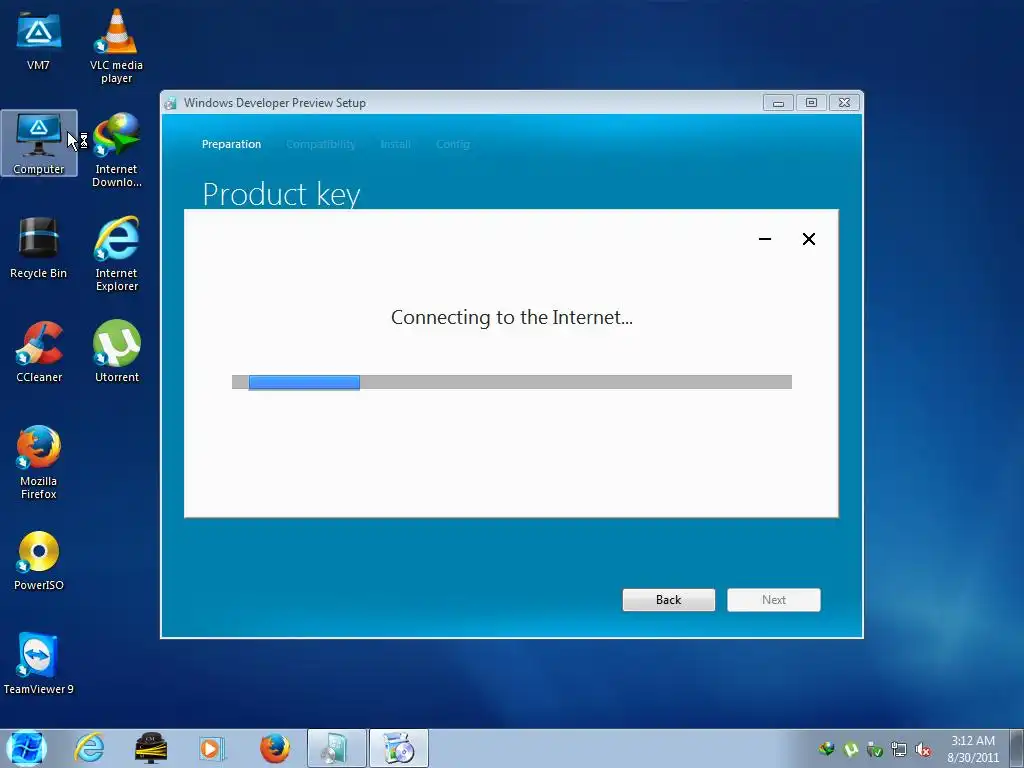Screen dimensions: 1024x768
Task: Click the connection progress bar
Action: [x=512, y=382]
